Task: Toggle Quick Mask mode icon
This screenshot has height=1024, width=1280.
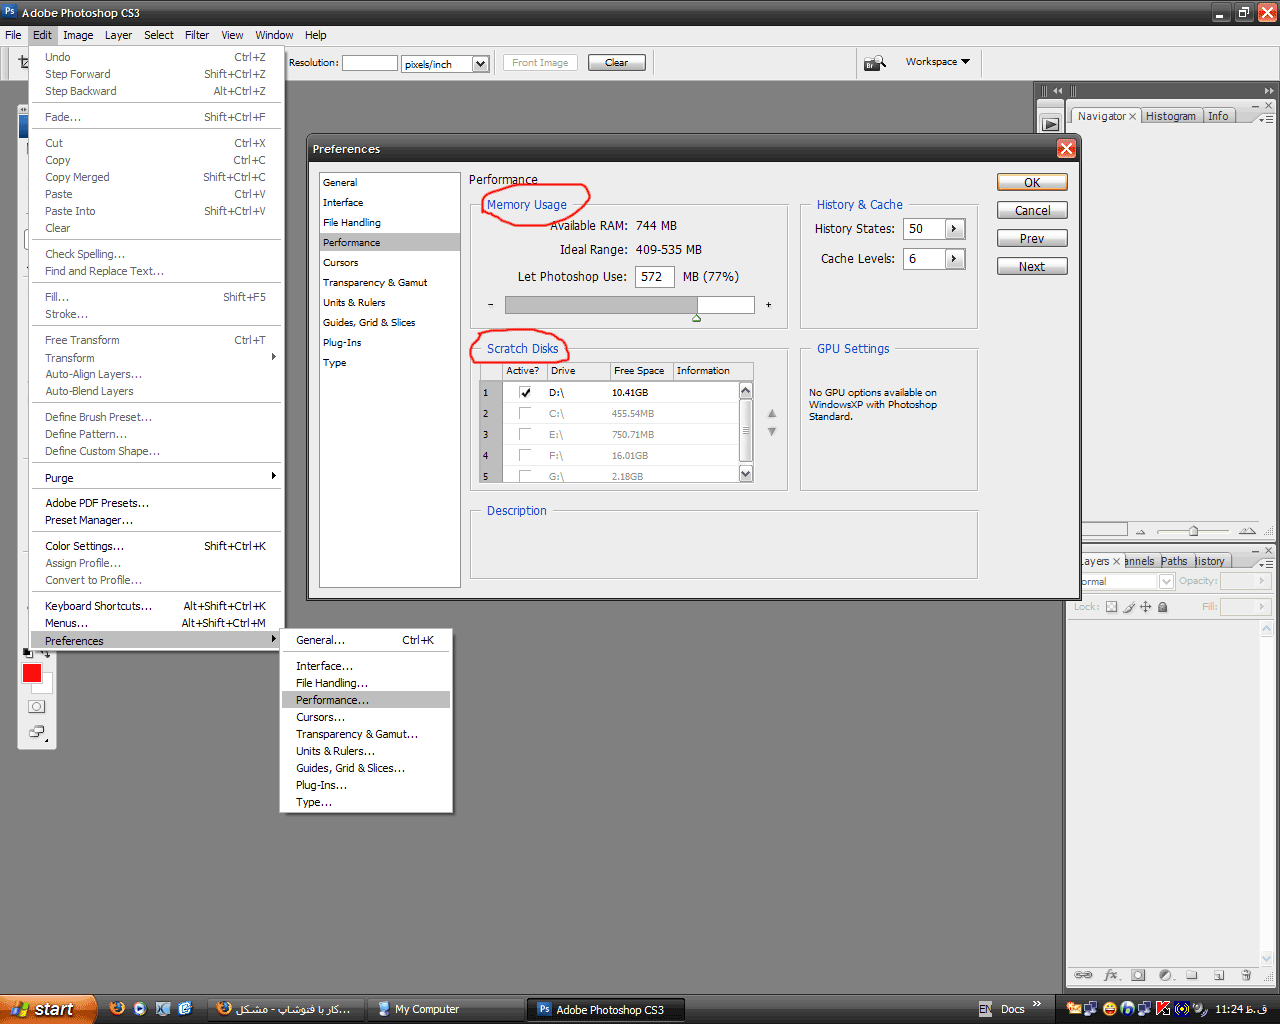Action: click(x=37, y=707)
